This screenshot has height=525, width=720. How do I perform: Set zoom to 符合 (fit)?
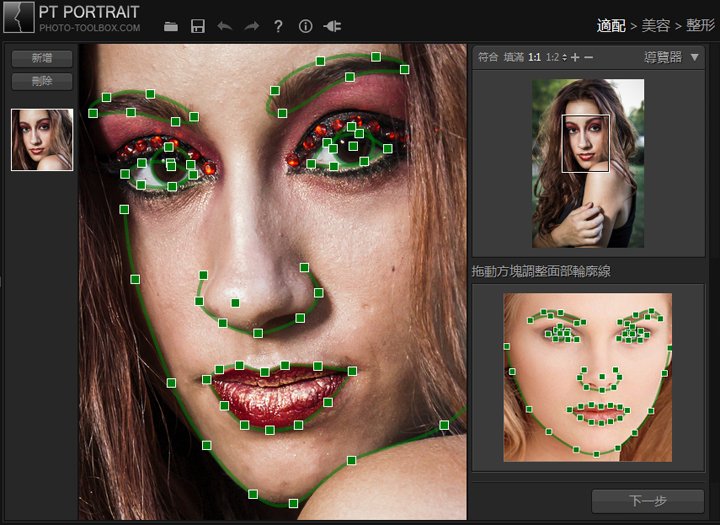[488, 57]
